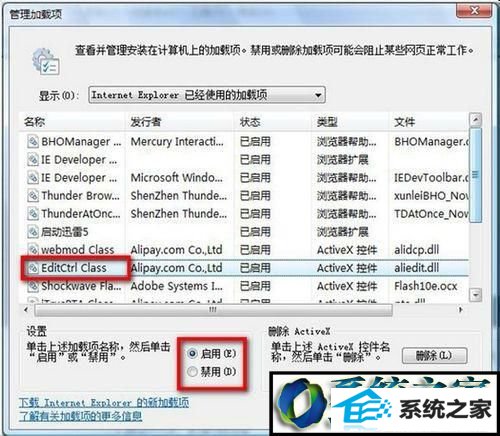
Task: Select the 启用 (Enable) radio button
Action: [192, 353]
